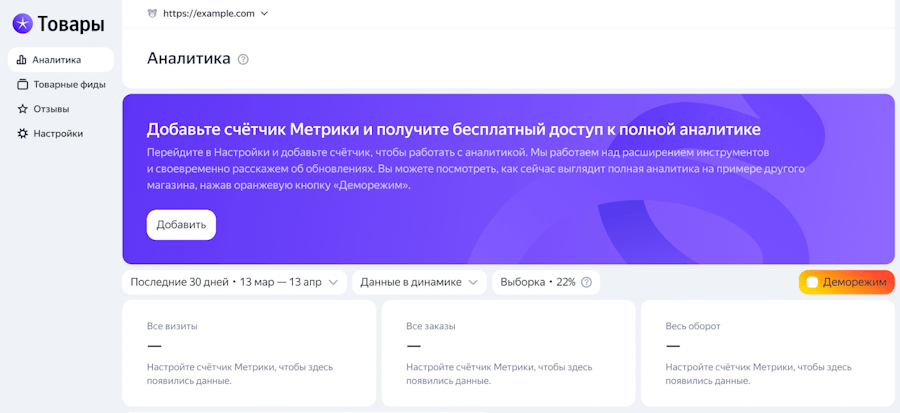
Task: Select the Все визиты card
Action: point(250,352)
